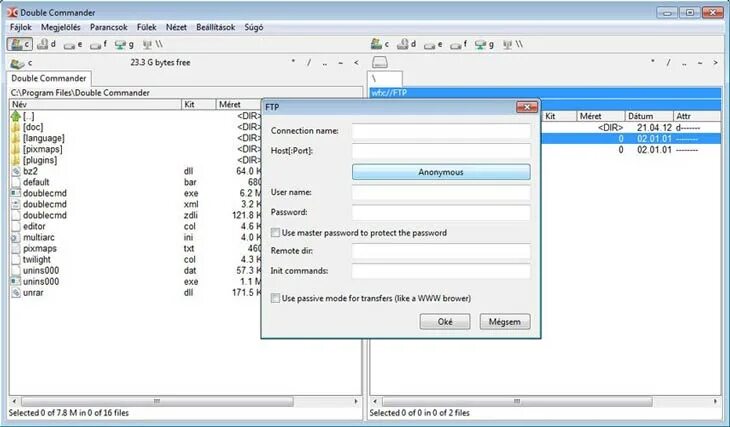Confirm FTP dialog with Oké

pos(445,322)
